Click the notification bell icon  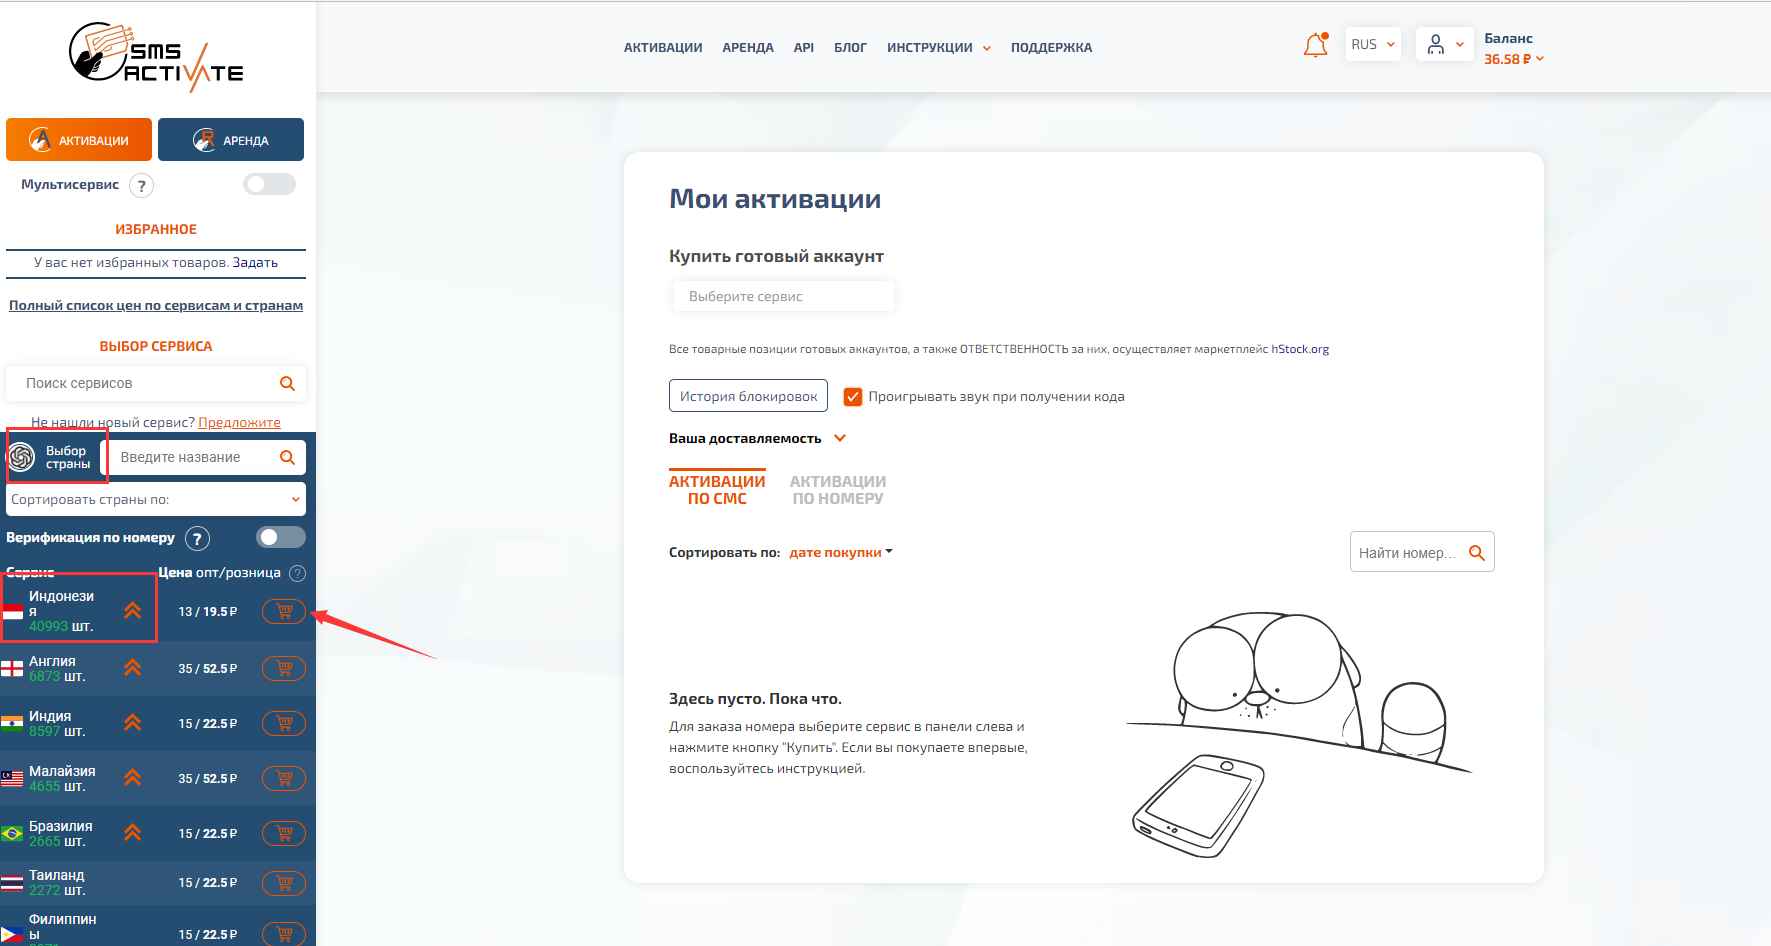(x=1315, y=45)
